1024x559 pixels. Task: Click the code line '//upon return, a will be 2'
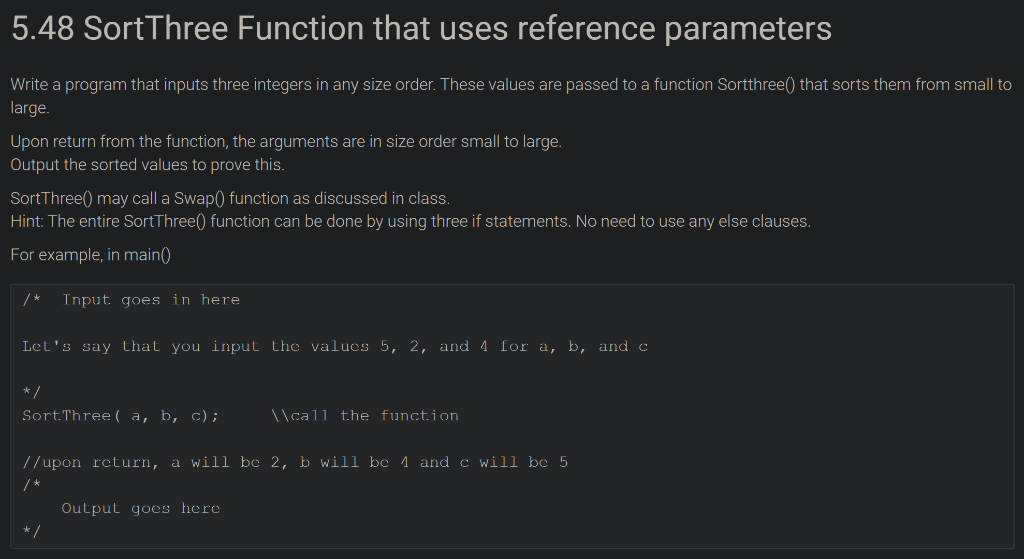coord(295,462)
